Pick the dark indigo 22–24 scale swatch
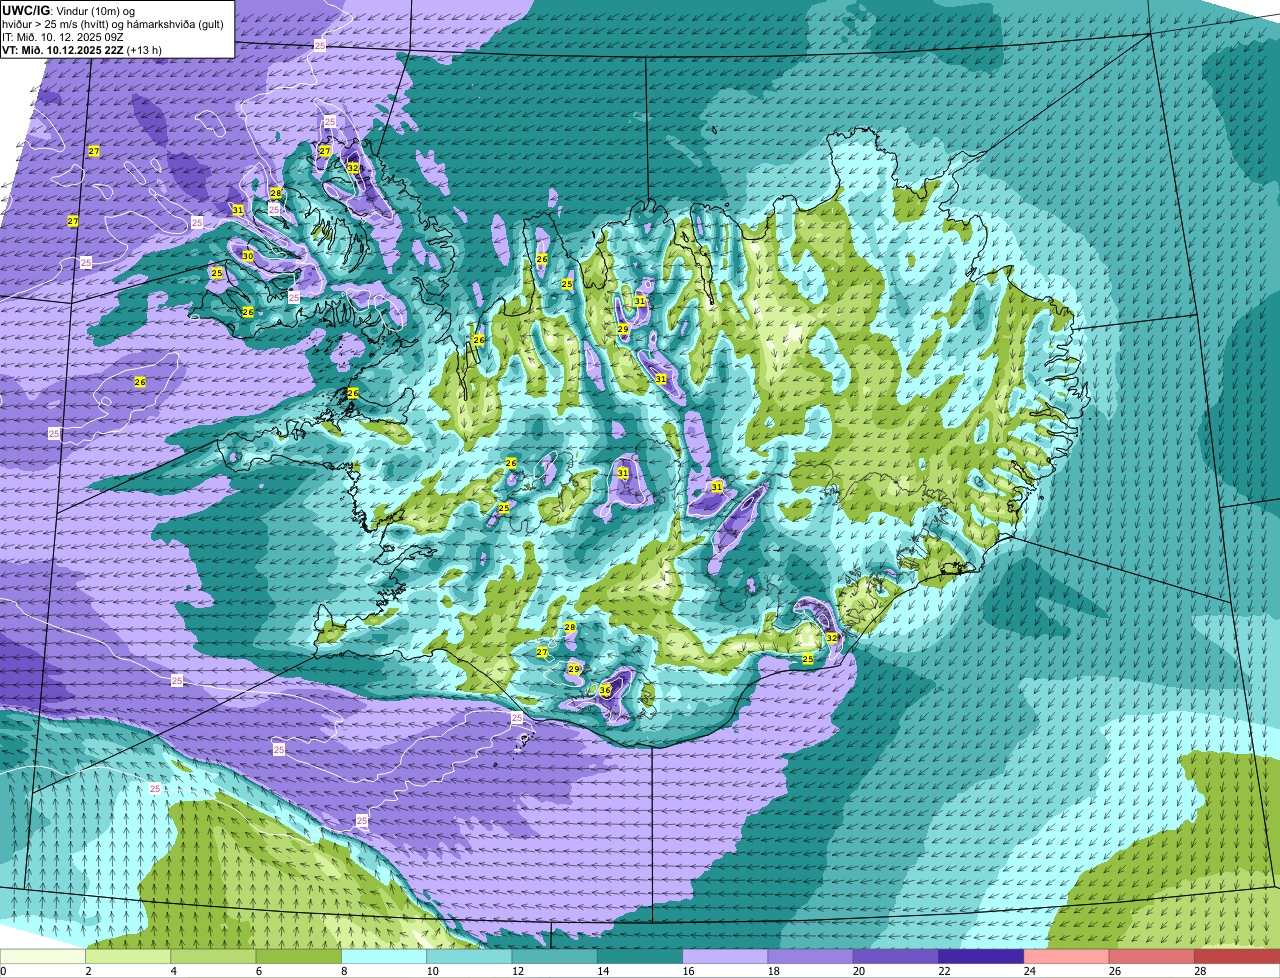The height and width of the screenshot is (978, 1280). tap(981, 957)
